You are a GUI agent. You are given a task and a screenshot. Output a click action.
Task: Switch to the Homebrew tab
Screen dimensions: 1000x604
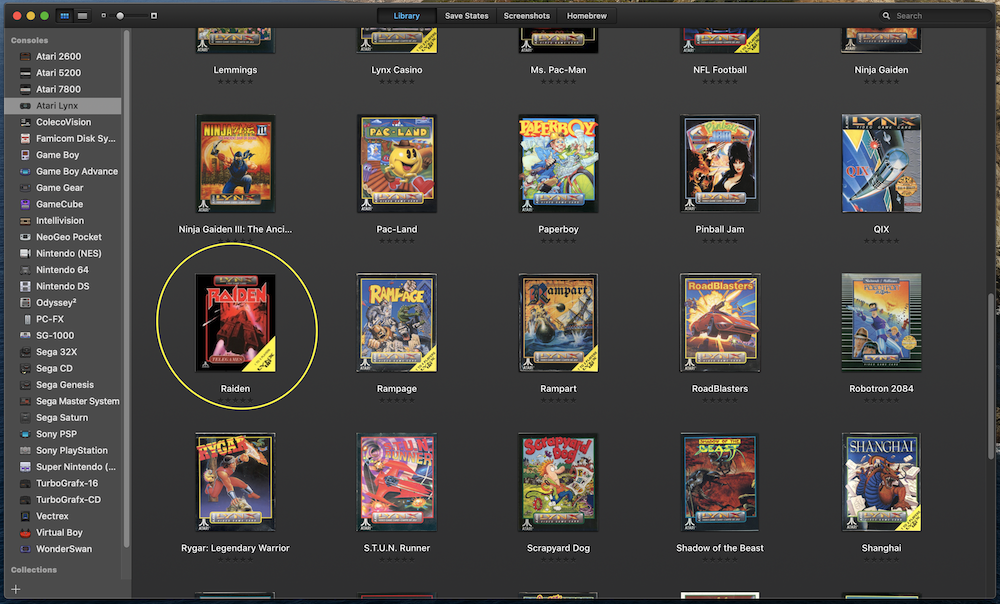[587, 16]
